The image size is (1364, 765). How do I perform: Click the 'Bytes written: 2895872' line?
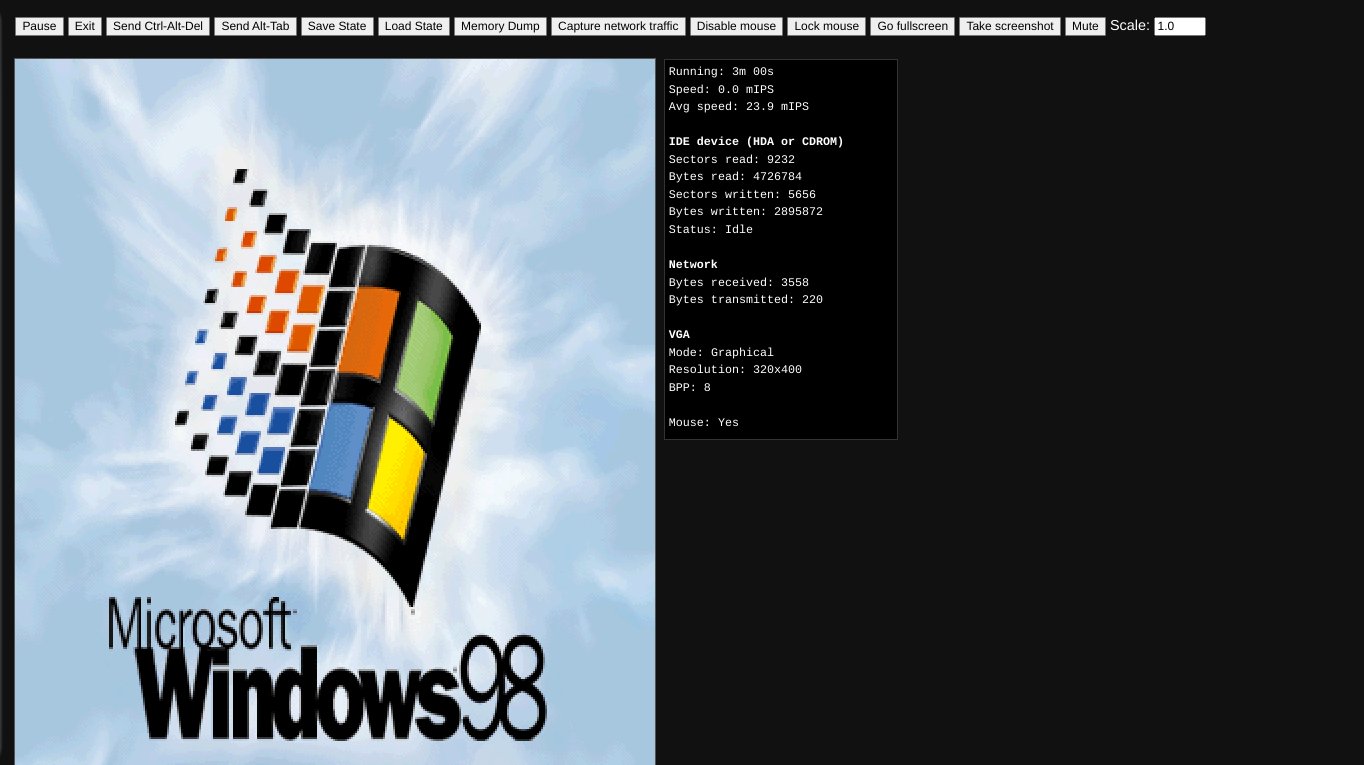746,212
